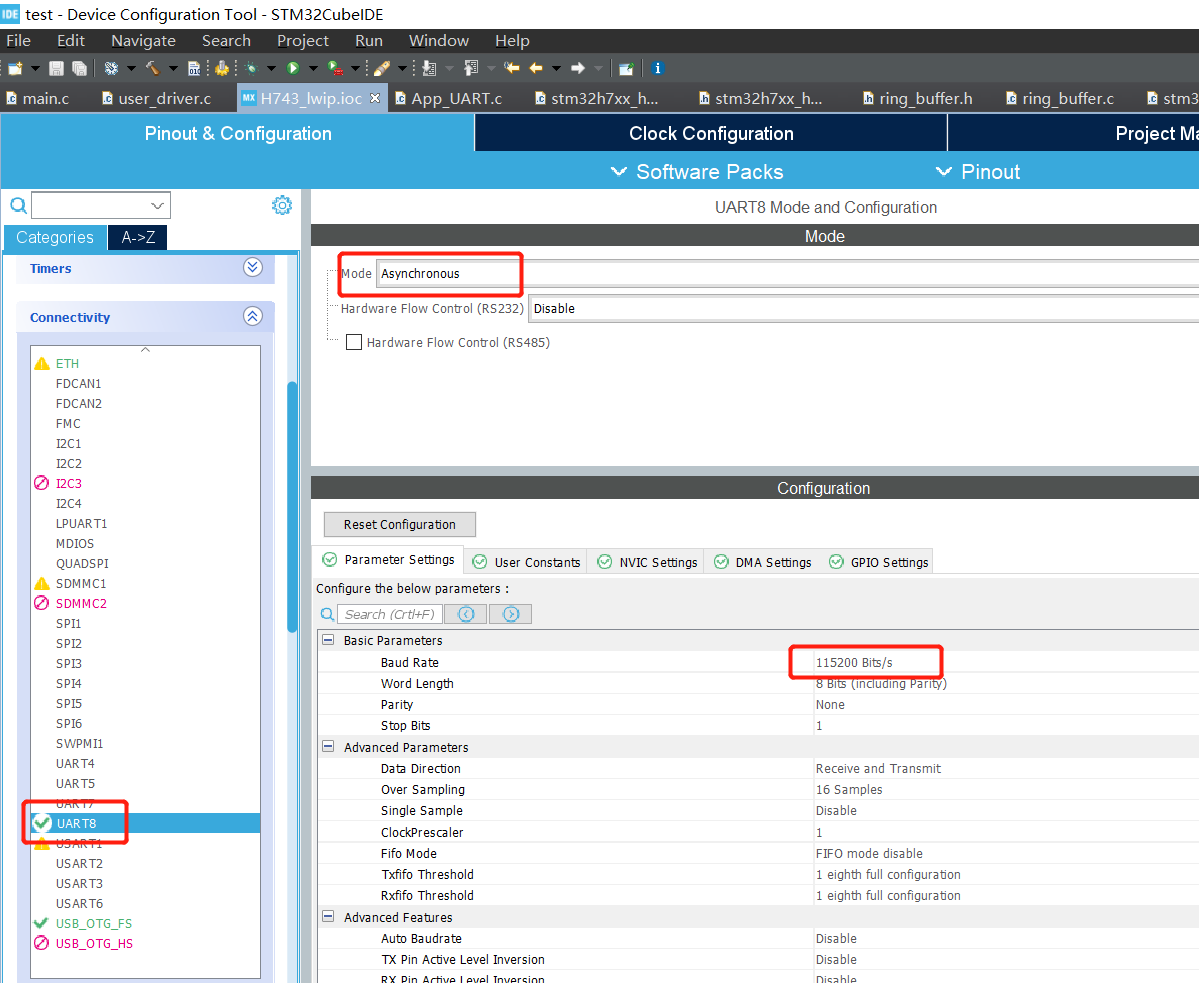Image resolution: width=1199 pixels, height=983 pixels.
Task: Select the SDMMC1 peripheral
Action: pos(80,583)
